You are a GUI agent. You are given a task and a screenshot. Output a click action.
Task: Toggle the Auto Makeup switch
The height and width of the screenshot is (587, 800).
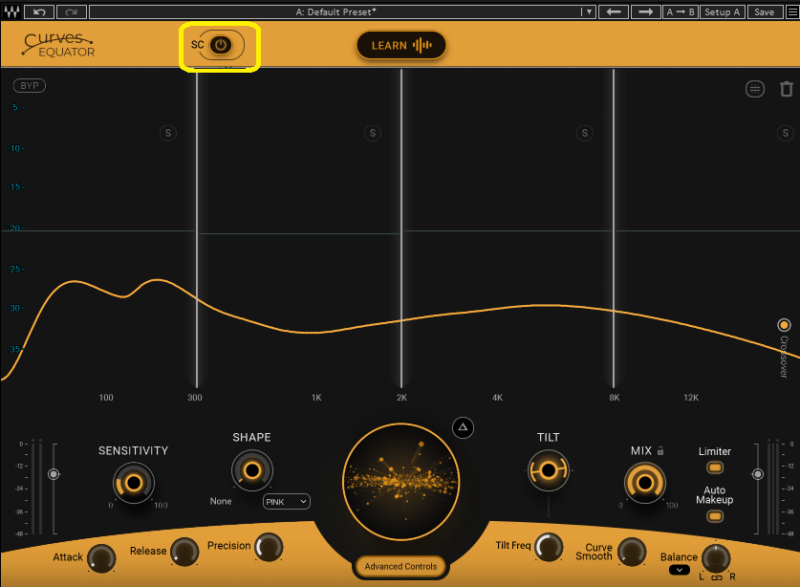tap(714, 516)
